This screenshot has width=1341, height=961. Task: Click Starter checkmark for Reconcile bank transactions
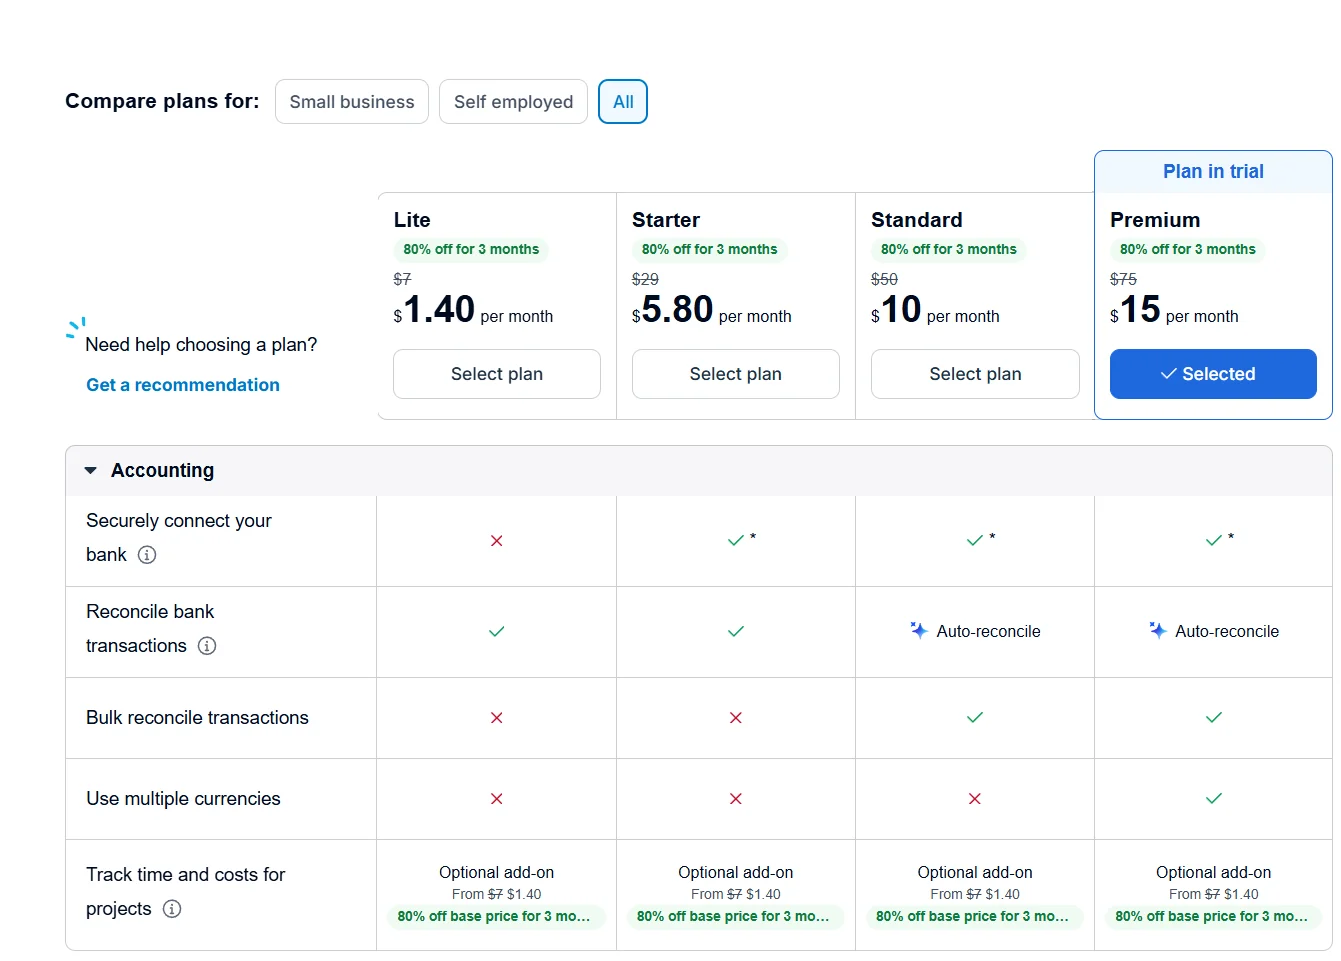pyautogui.click(x=736, y=631)
